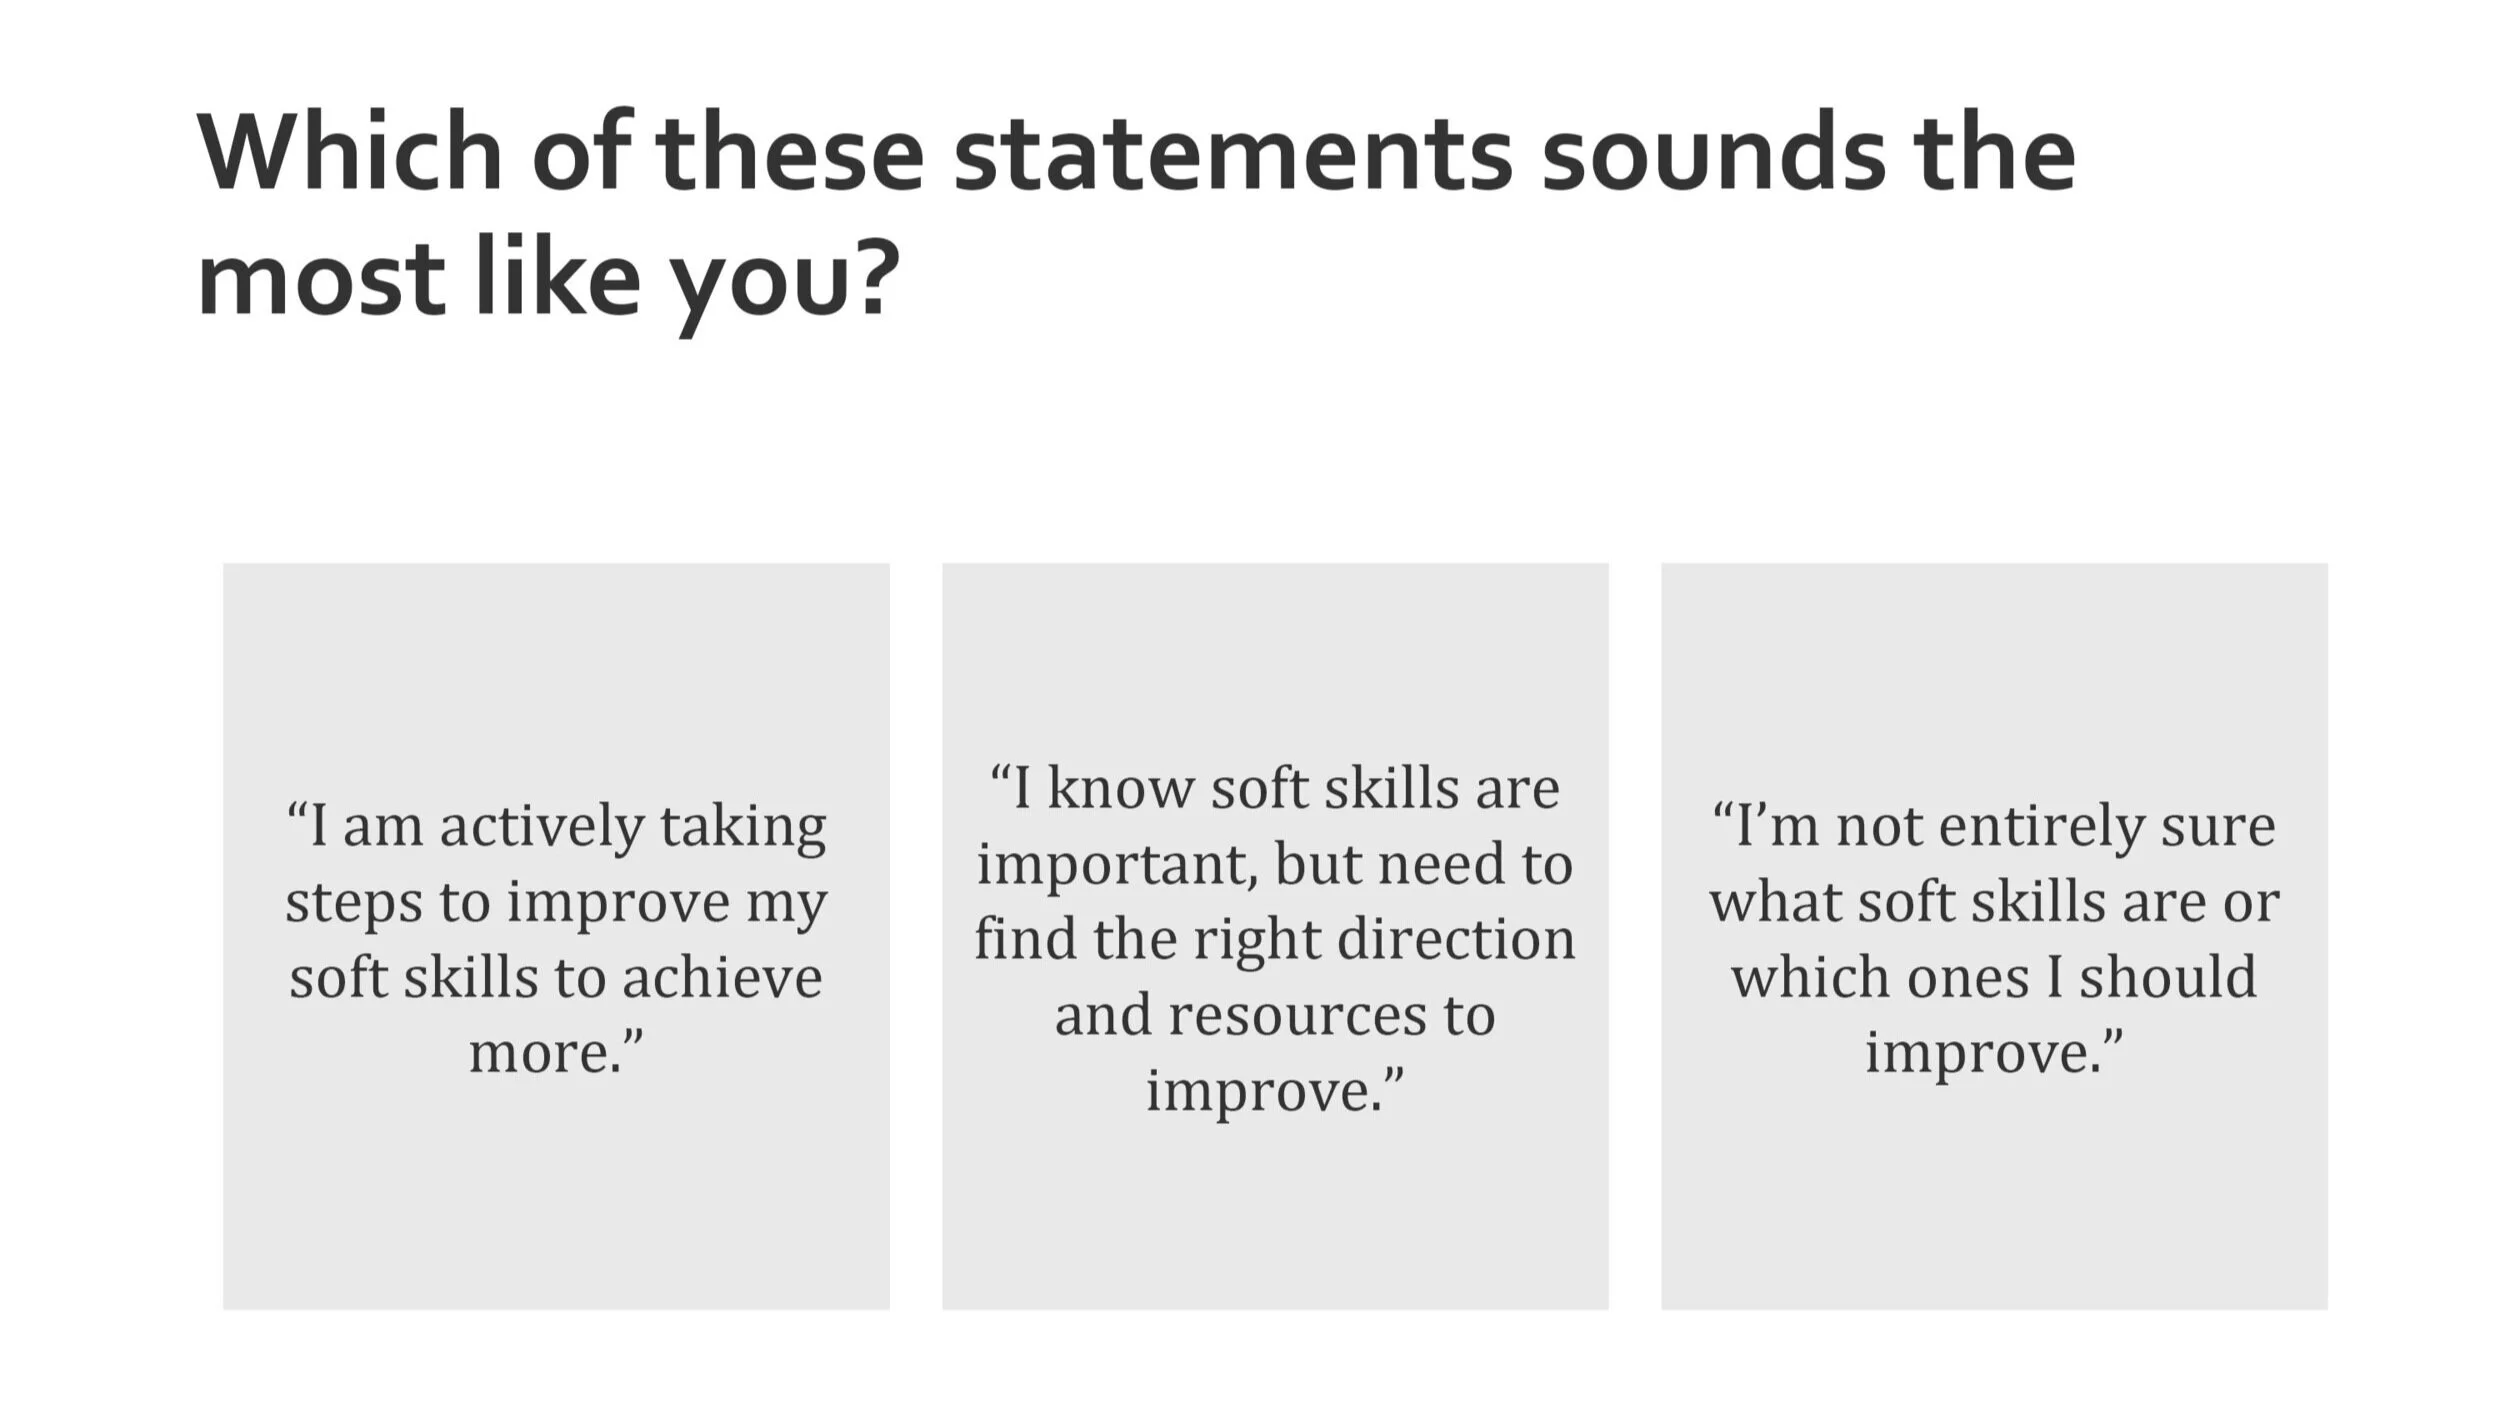Click the word "achieve" in the first card

(722, 978)
